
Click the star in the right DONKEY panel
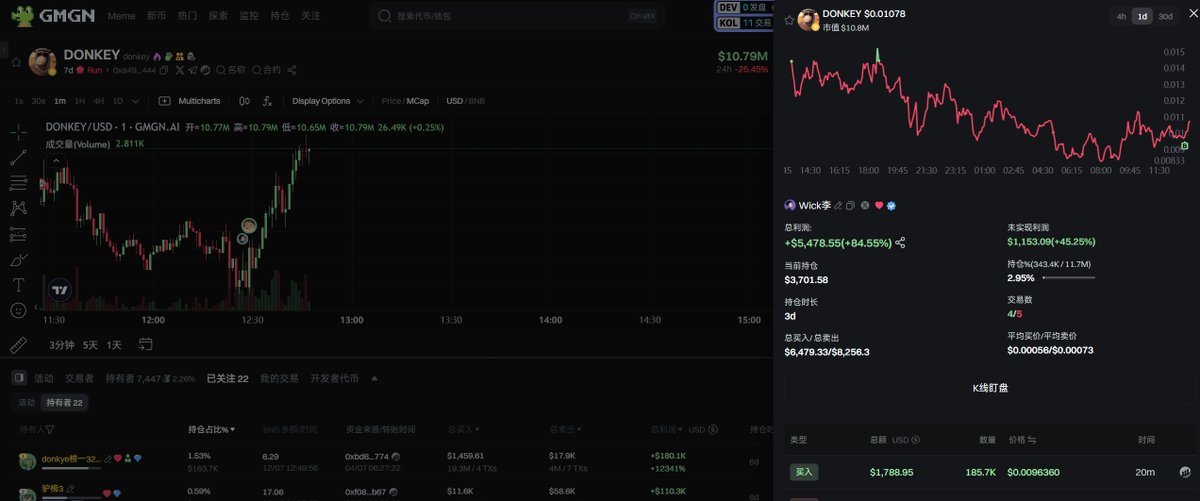(x=789, y=20)
